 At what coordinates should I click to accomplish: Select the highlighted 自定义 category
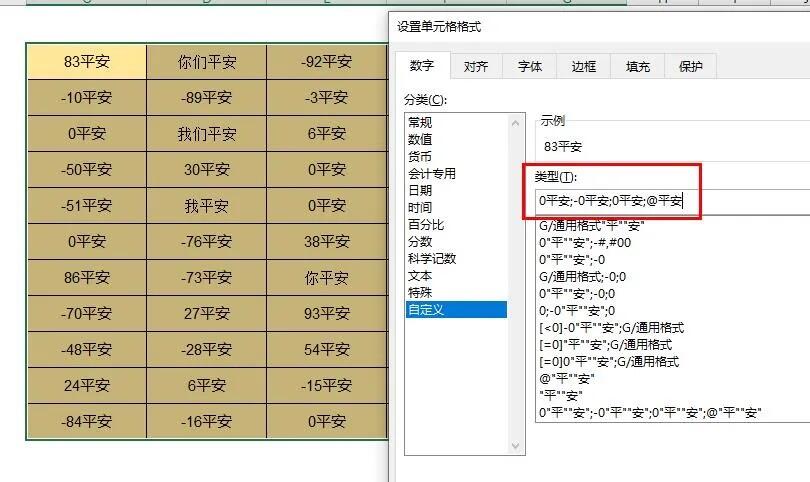click(456, 309)
